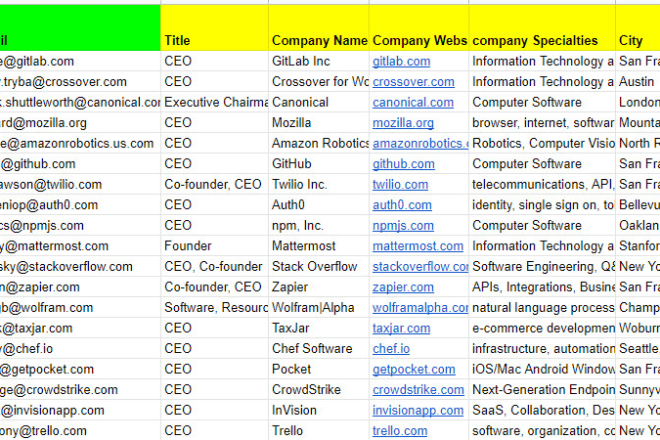Select the TaxJar company name cell

[x=319, y=328]
